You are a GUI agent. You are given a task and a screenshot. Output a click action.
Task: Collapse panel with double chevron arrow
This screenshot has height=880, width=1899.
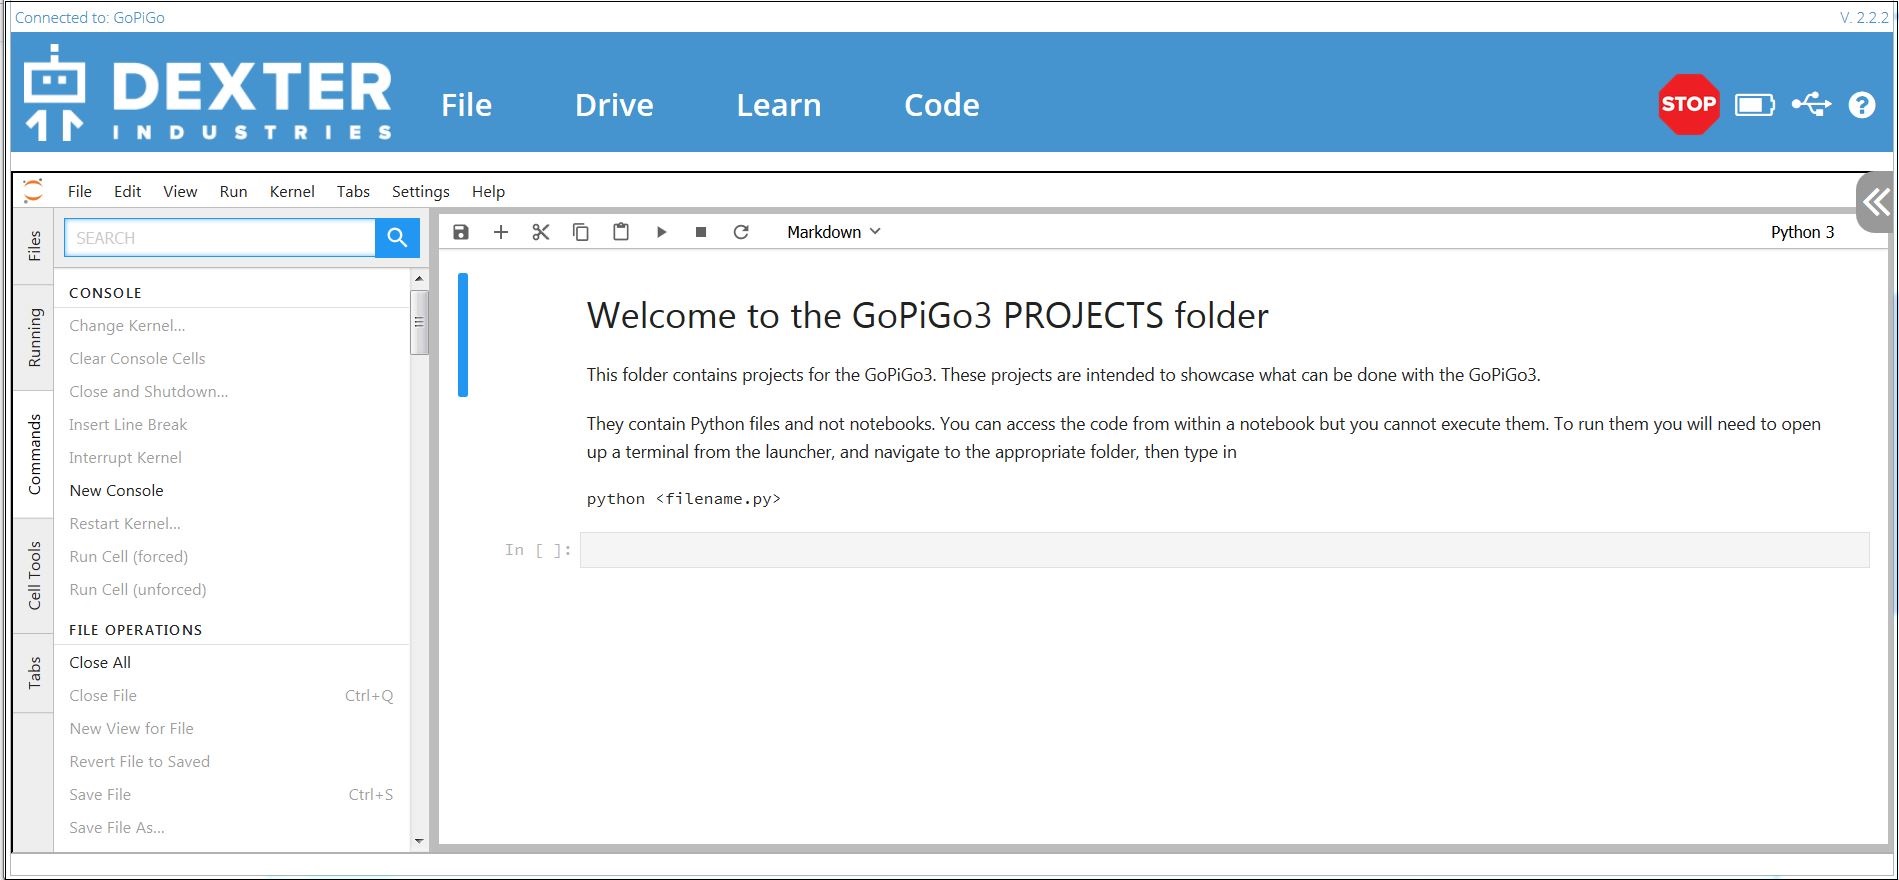(x=1876, y=203)
